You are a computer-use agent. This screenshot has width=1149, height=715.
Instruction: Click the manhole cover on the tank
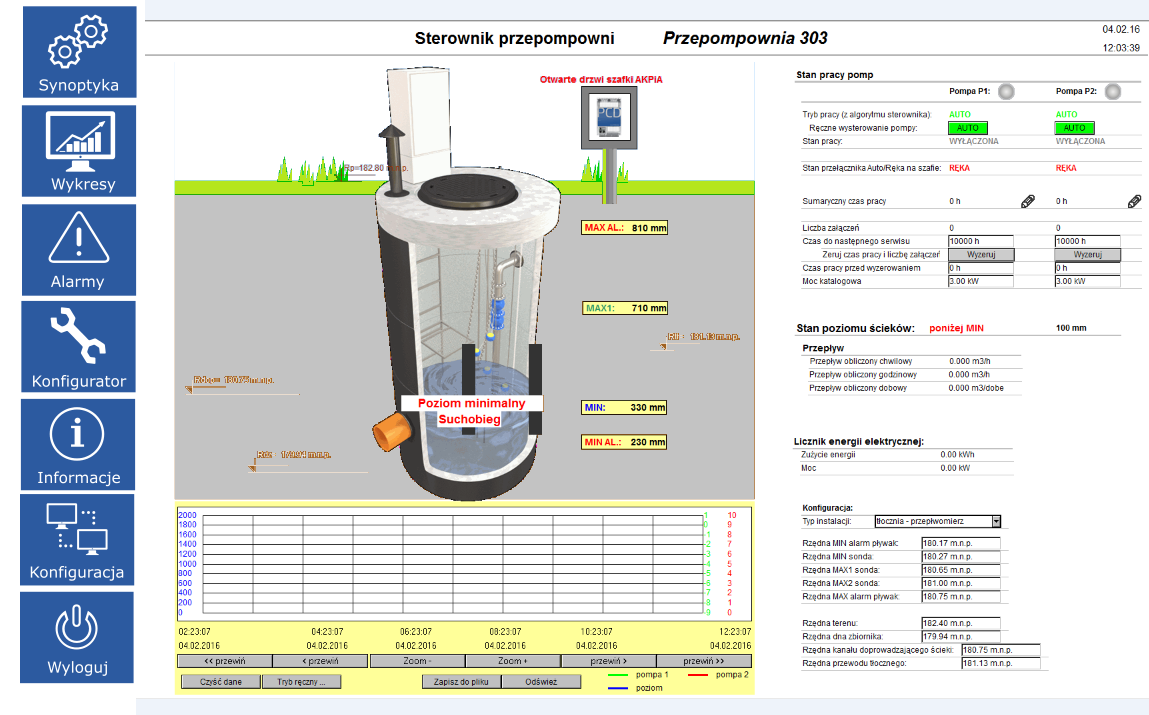click(468, 193)
